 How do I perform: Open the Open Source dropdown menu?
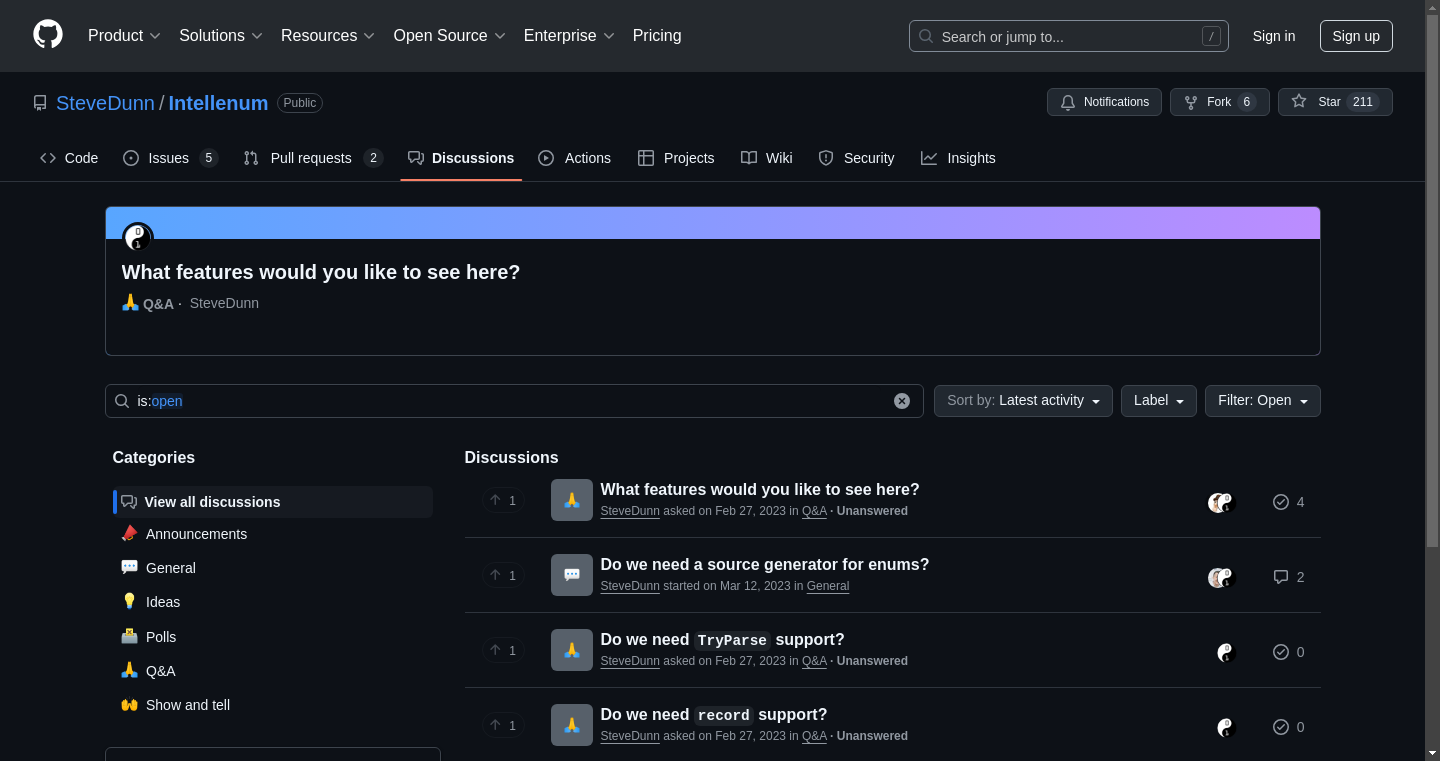(450, 36)
